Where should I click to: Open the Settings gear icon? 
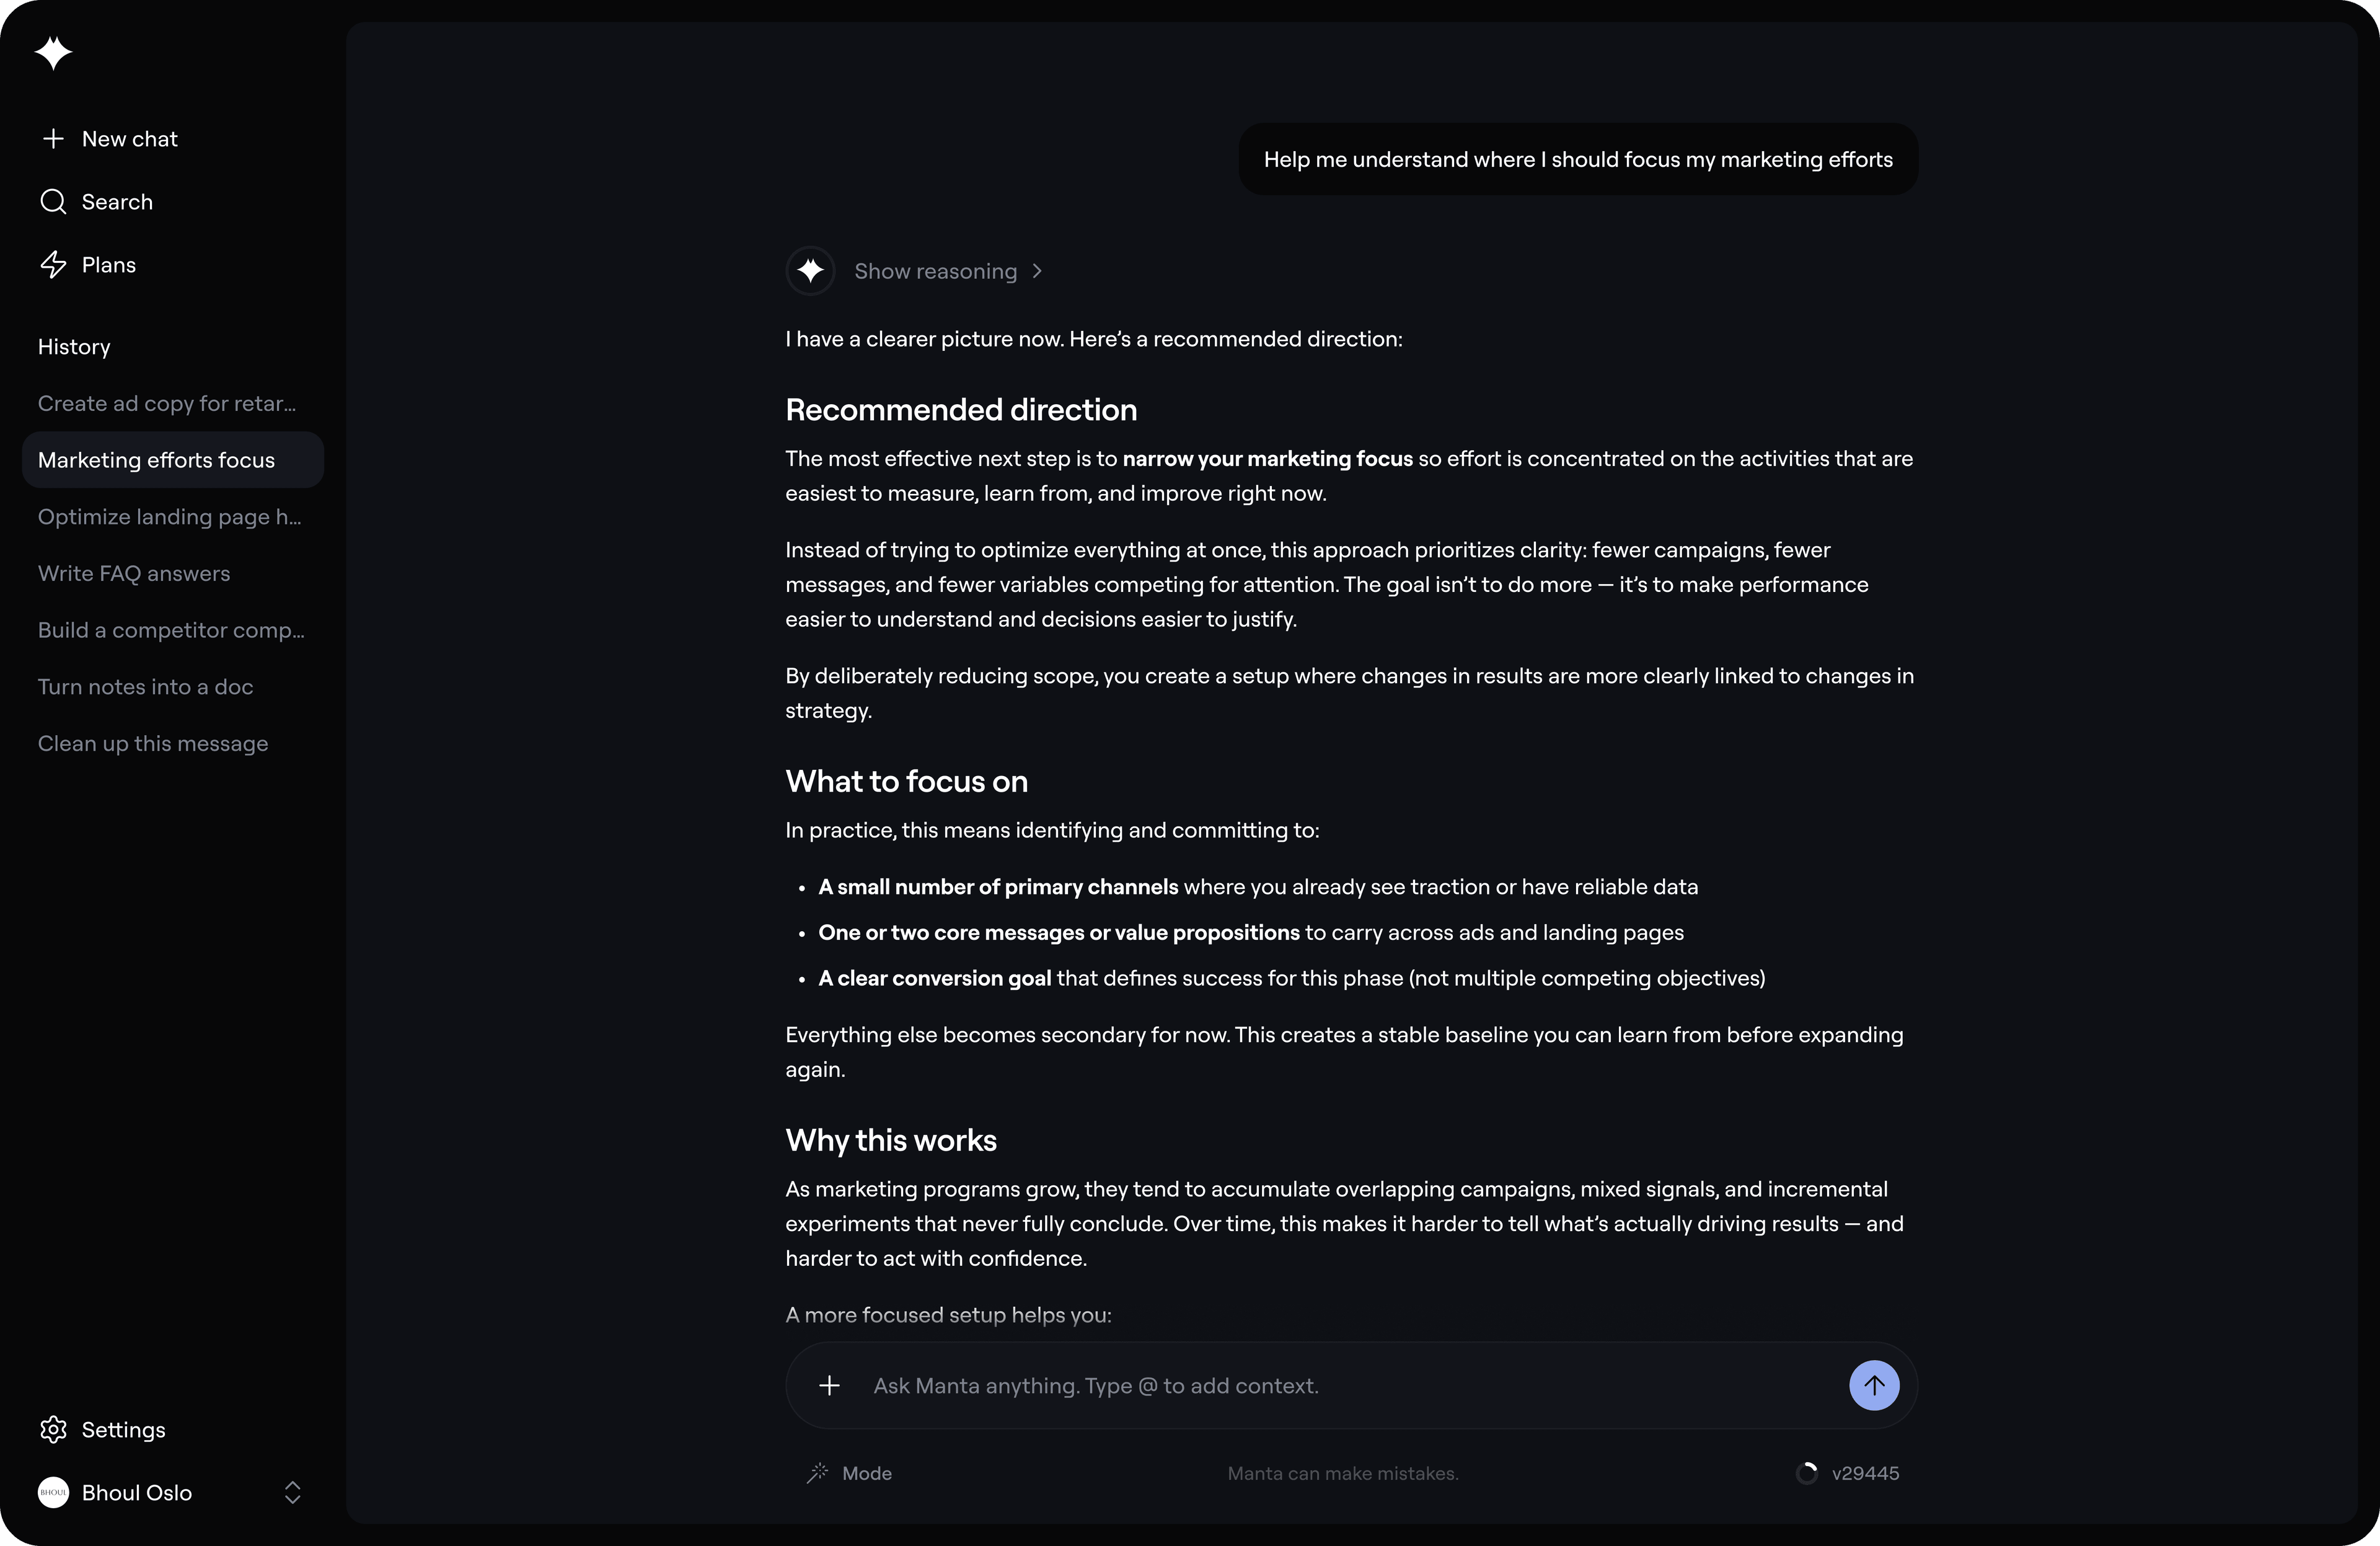[x=53, y=1430]
